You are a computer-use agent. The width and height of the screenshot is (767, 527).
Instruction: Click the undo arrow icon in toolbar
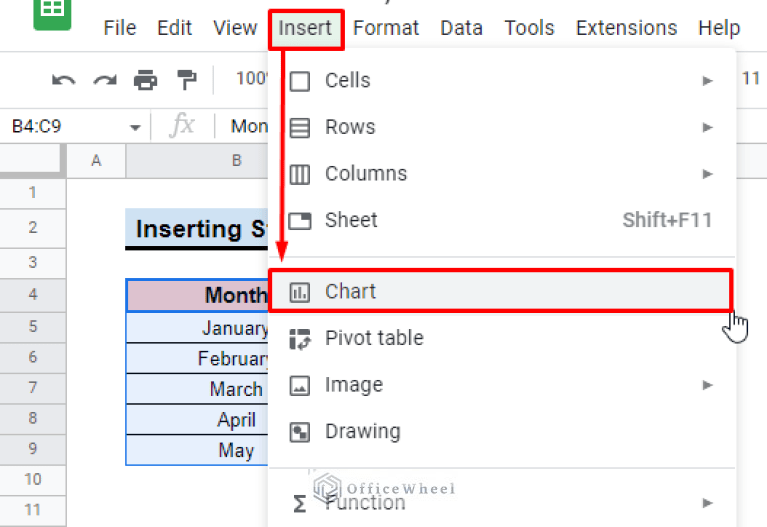coord(64,79)
